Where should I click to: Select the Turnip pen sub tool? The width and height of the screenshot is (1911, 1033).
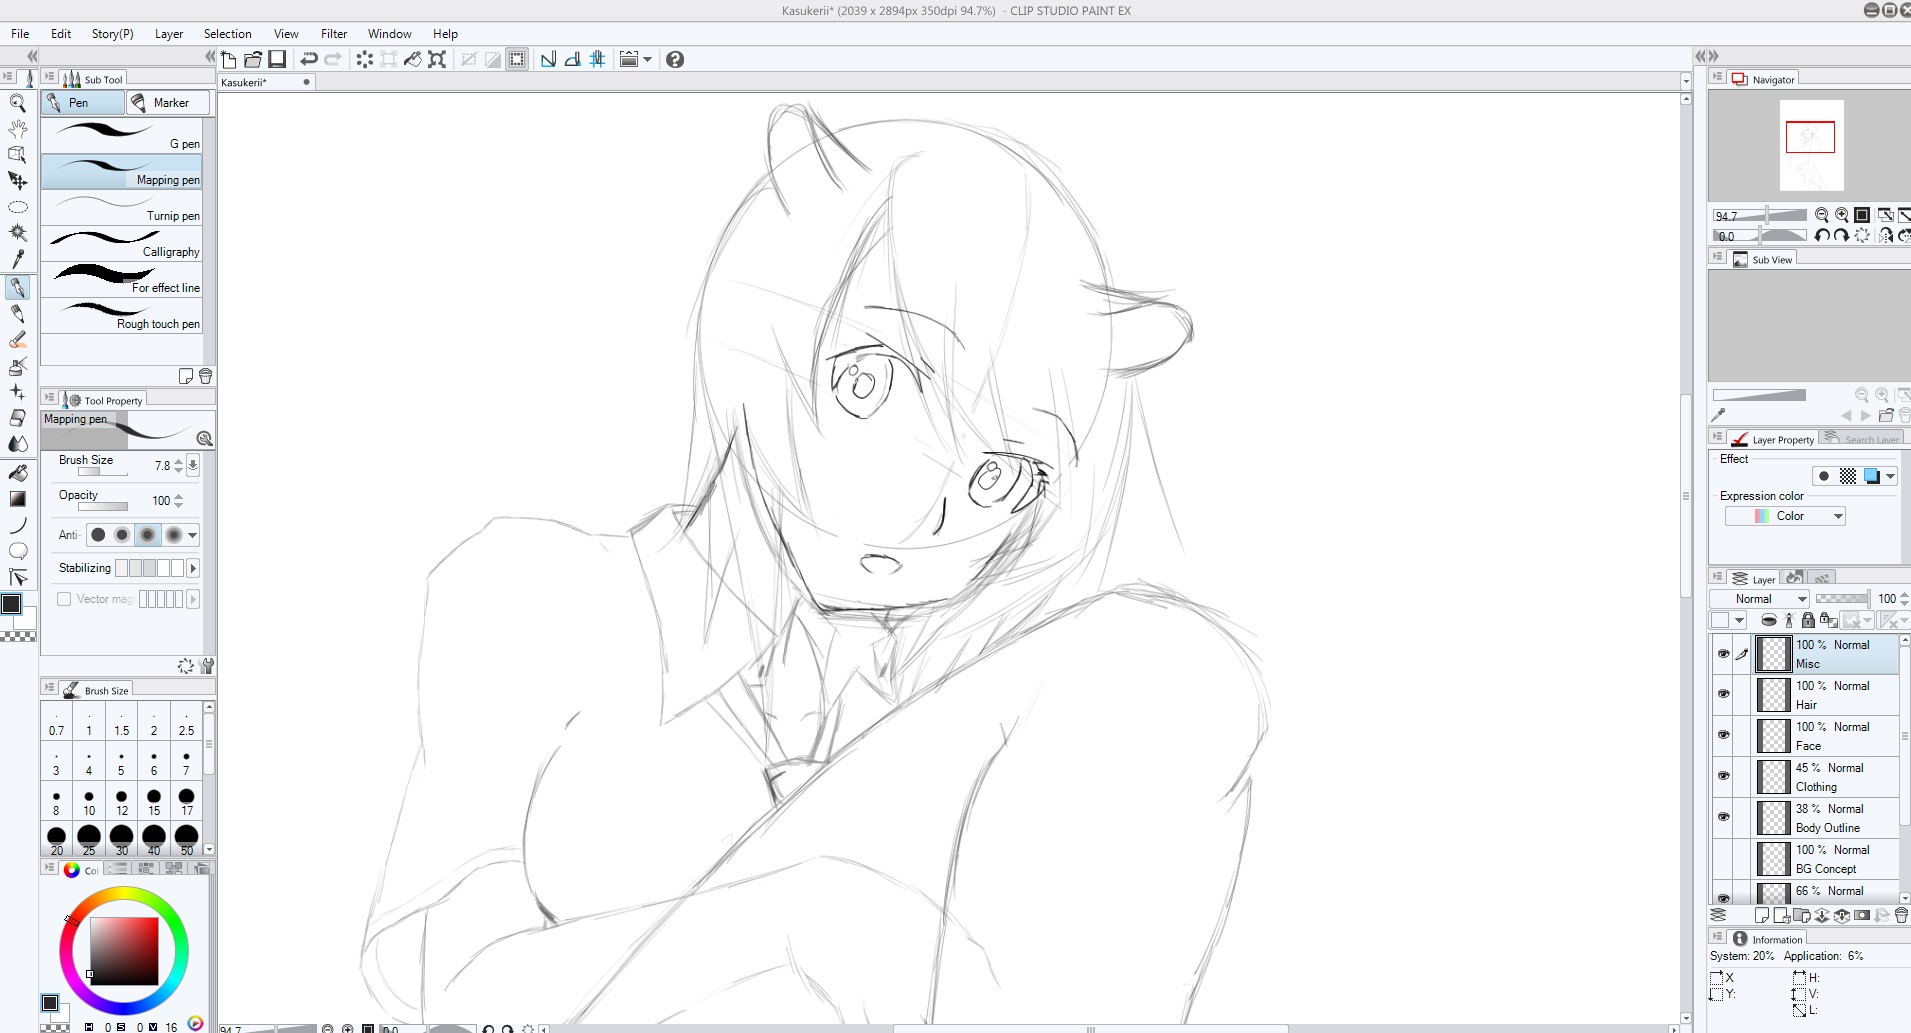(x=122, y=207)
